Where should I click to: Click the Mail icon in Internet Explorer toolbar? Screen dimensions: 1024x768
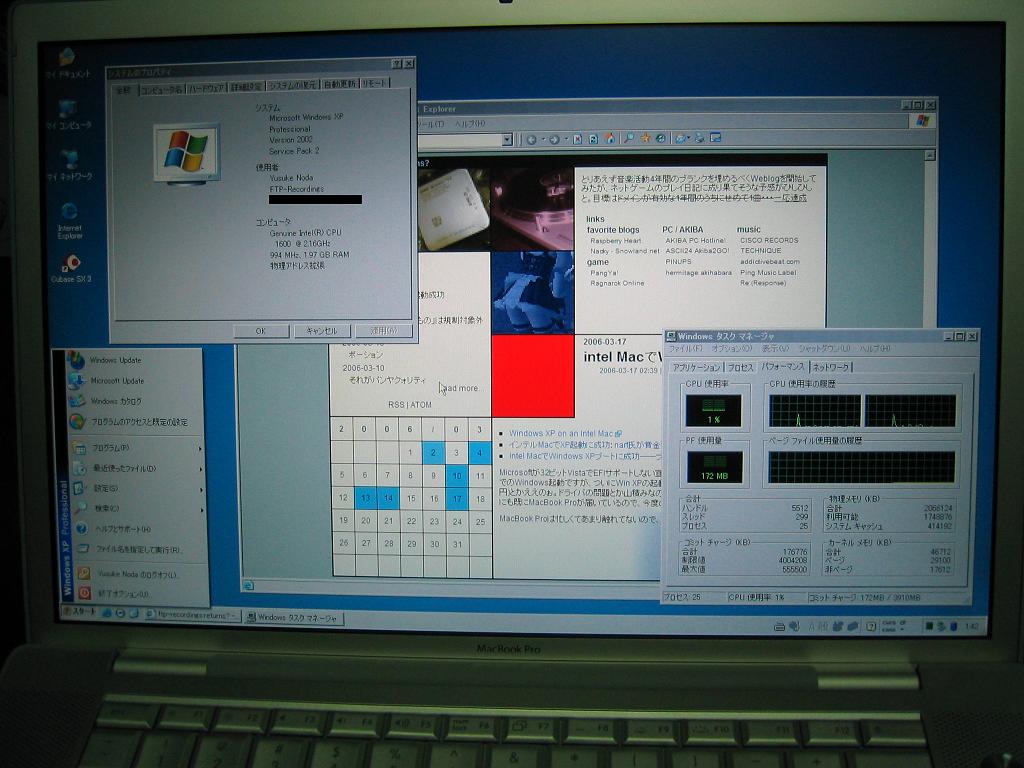[680, 138]
